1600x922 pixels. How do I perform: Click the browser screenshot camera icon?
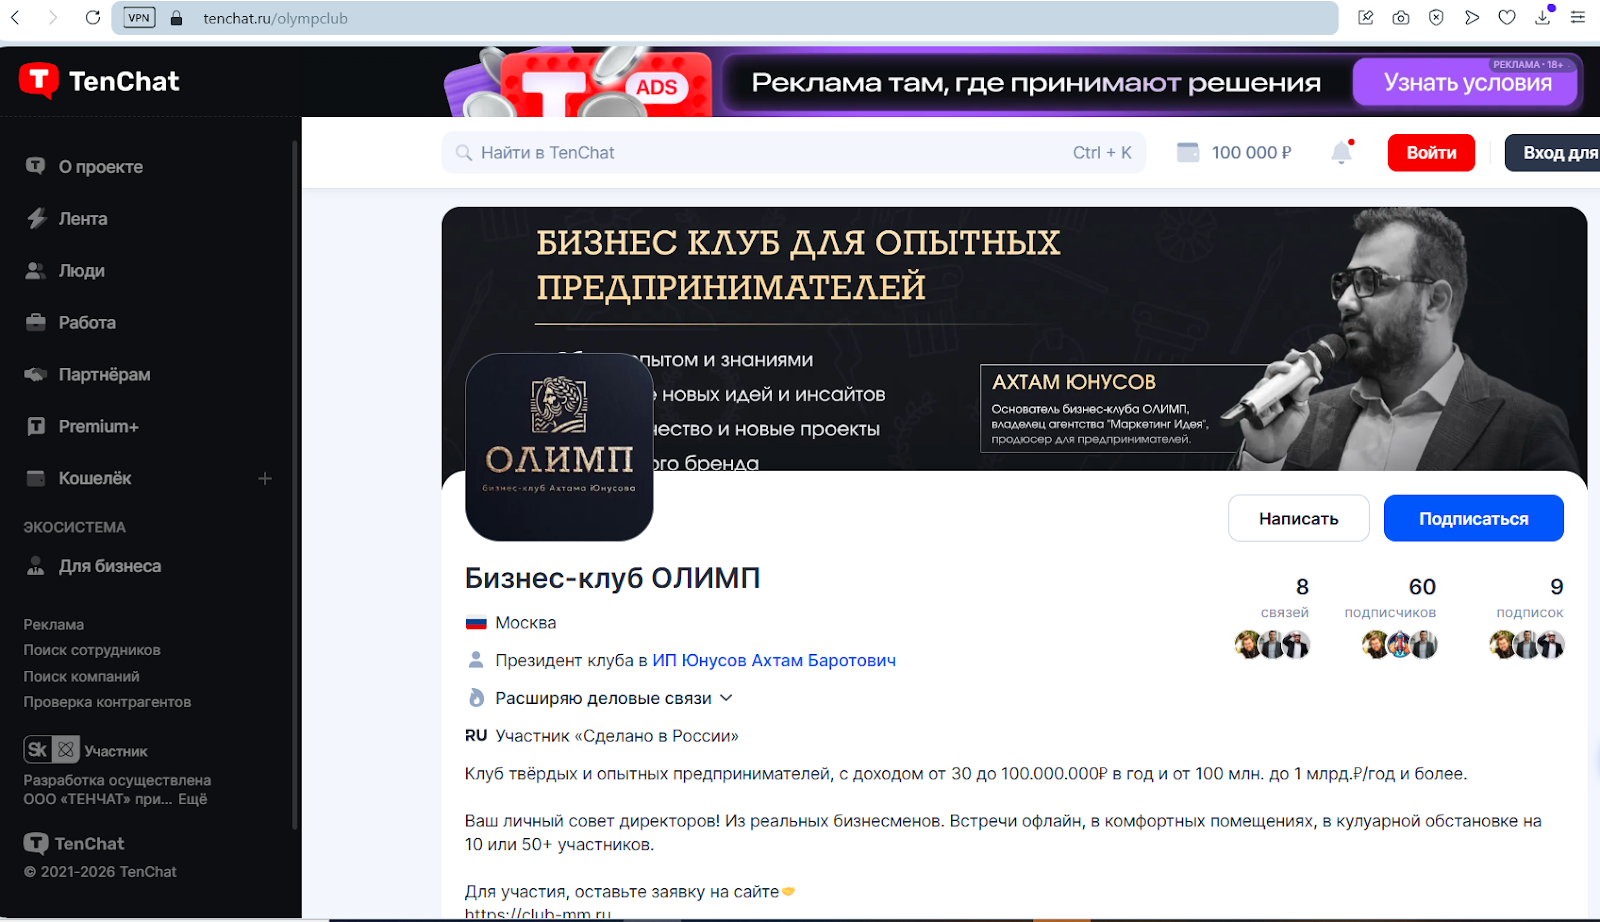click(x=1401, y=17)
